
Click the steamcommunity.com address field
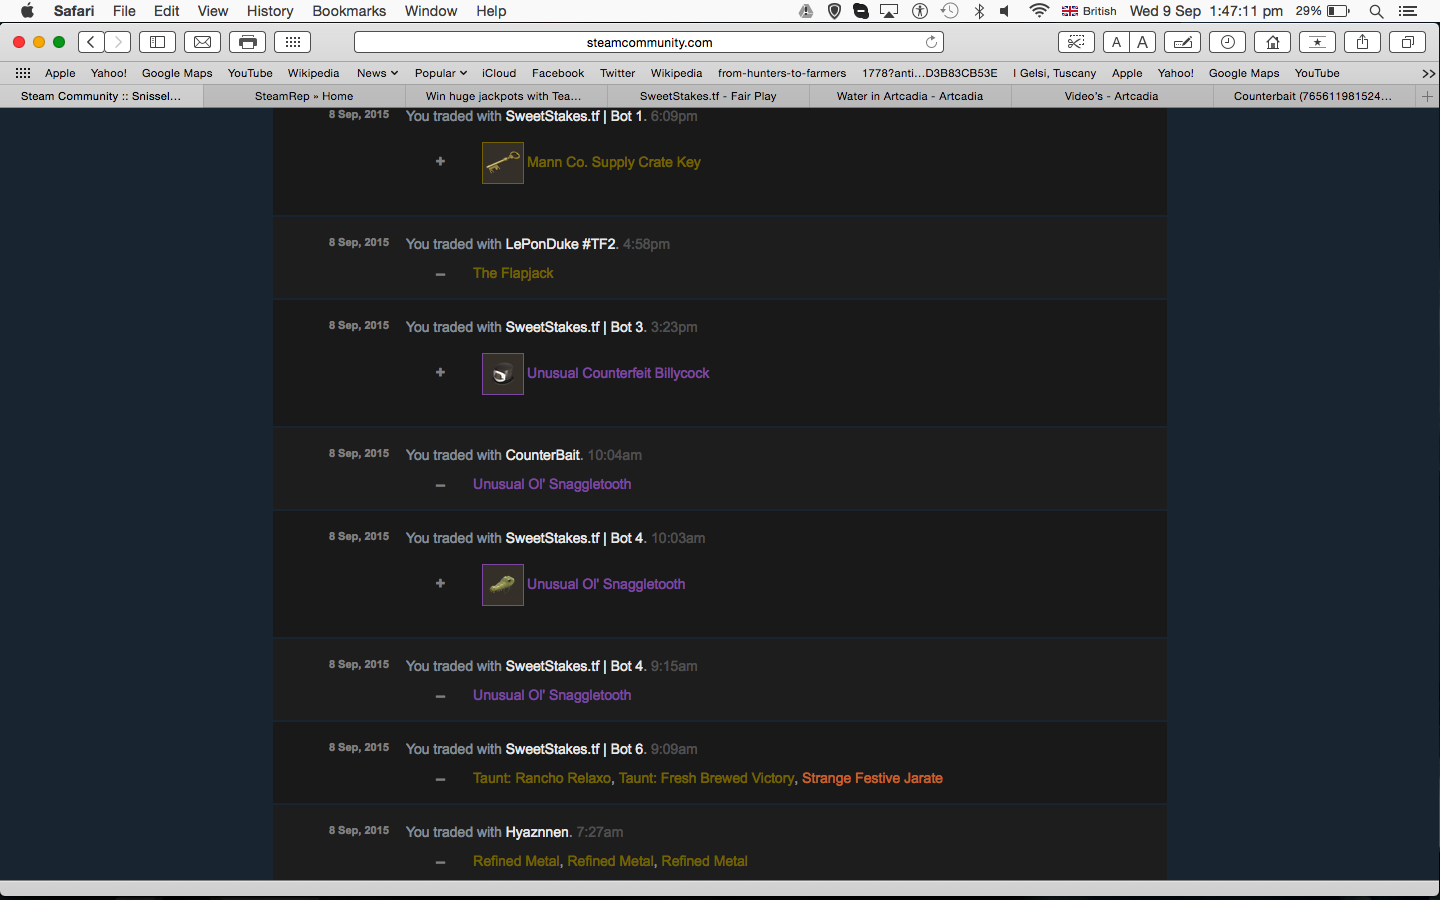pyautogui.click(x=649, y=42)
